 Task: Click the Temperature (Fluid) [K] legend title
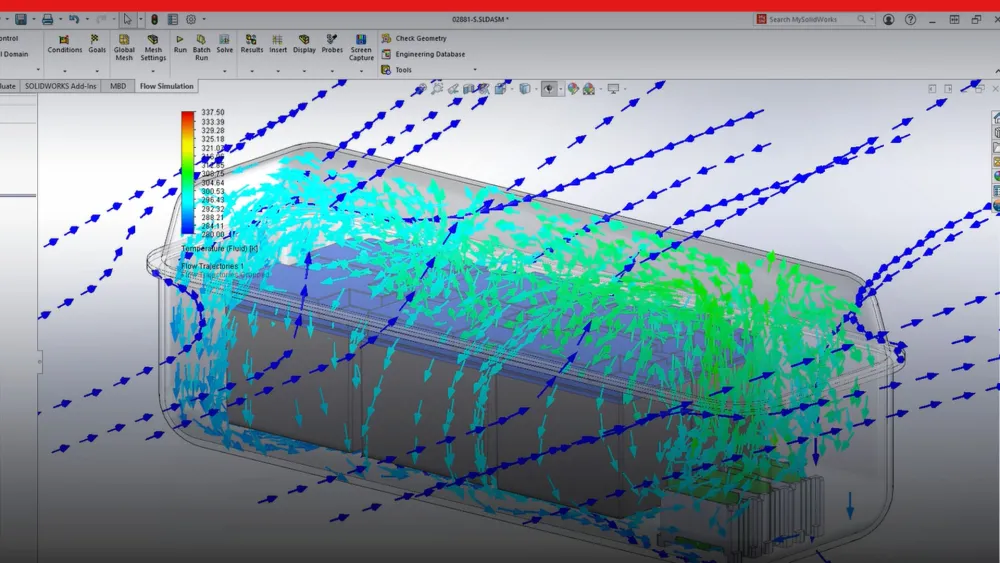[219, 249]
